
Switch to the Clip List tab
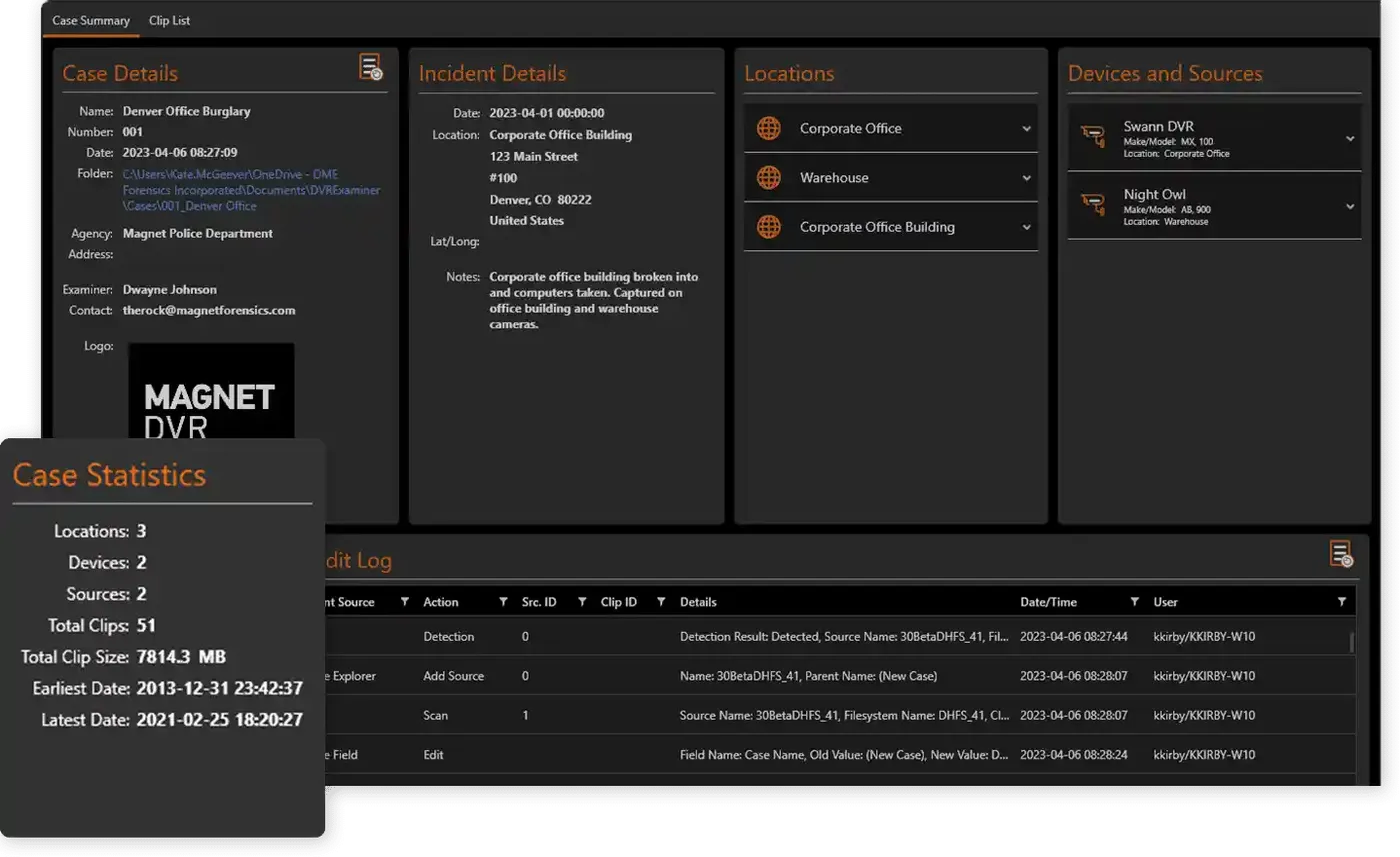tap(169, 20)
